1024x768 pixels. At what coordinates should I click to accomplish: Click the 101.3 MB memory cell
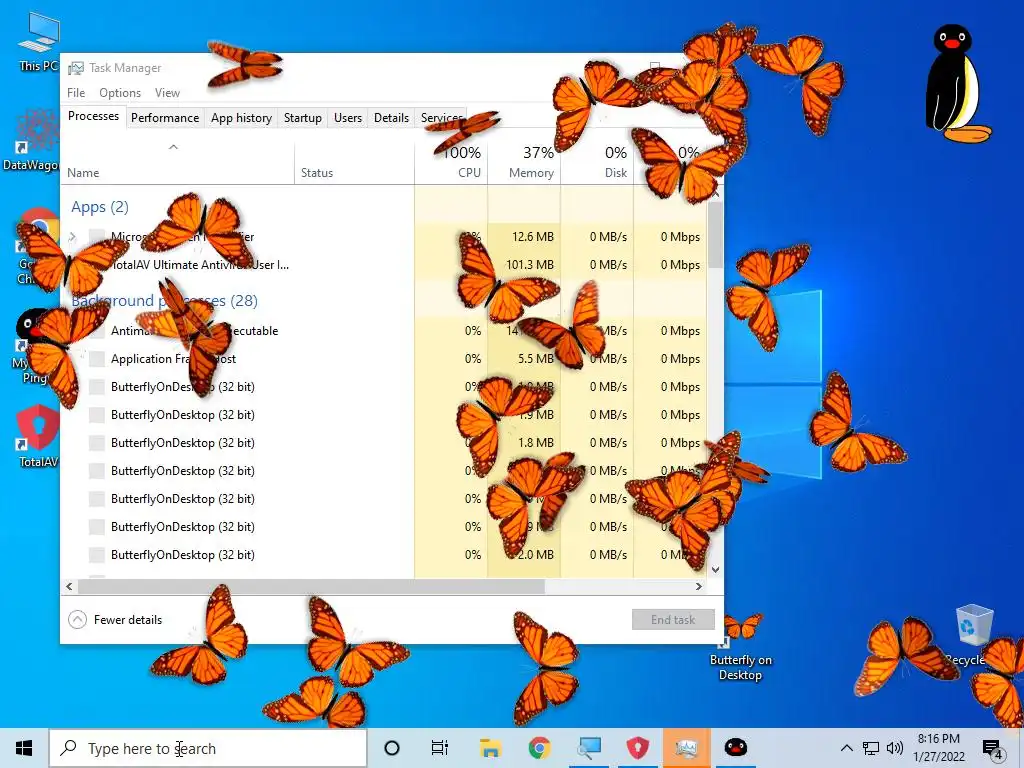524,264
